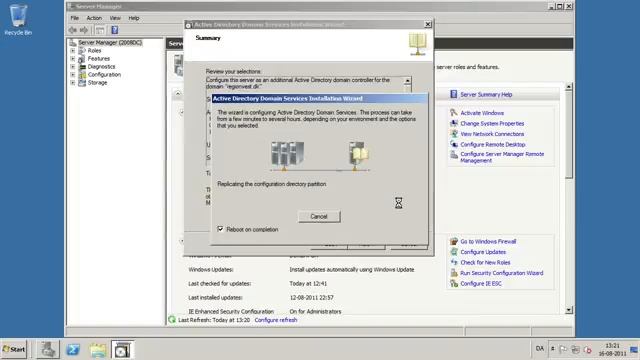Screen dimensions: 640x360
Task: Click the Go to Windows Firewall icon
Action: (453, 241)
